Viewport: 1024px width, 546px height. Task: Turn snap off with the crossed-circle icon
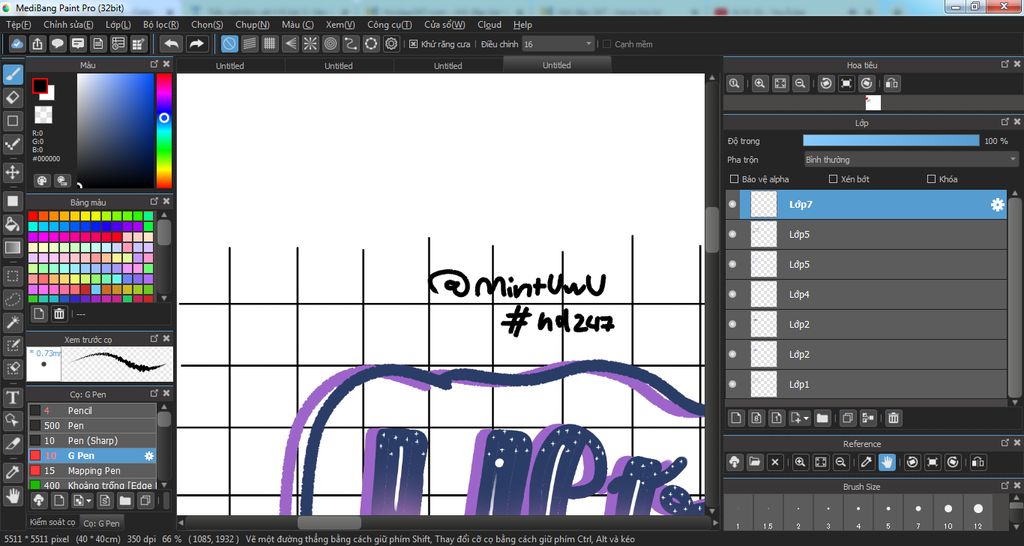tap(229, 44)
